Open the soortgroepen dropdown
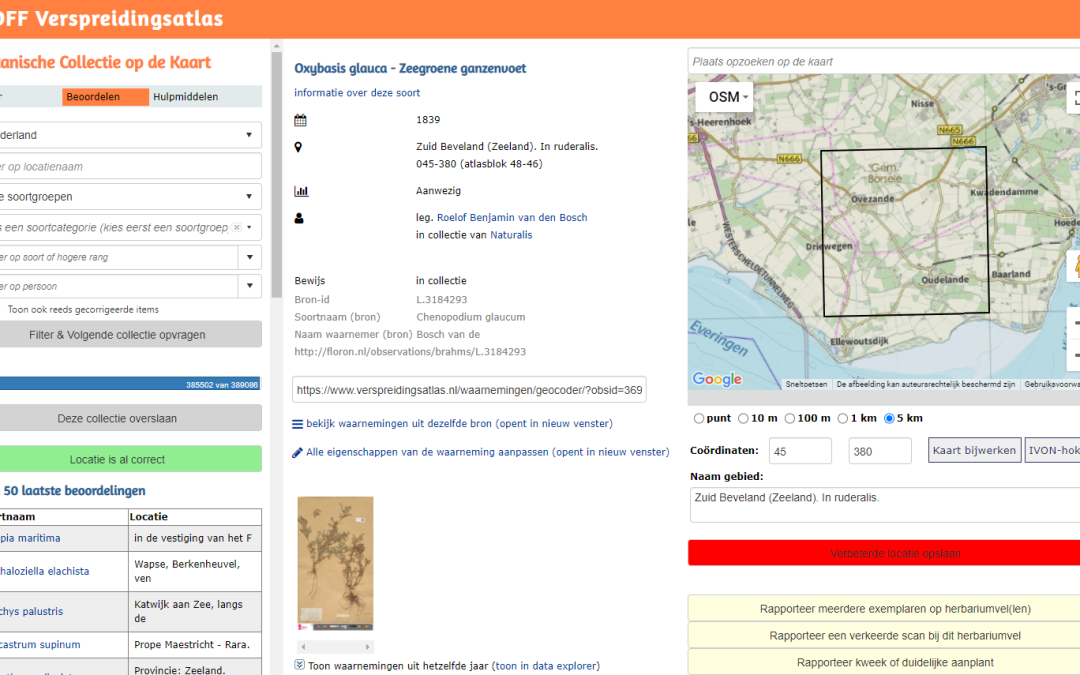Image resolution: width=1080 pixels, height=675 pixels. click(129, 197)
